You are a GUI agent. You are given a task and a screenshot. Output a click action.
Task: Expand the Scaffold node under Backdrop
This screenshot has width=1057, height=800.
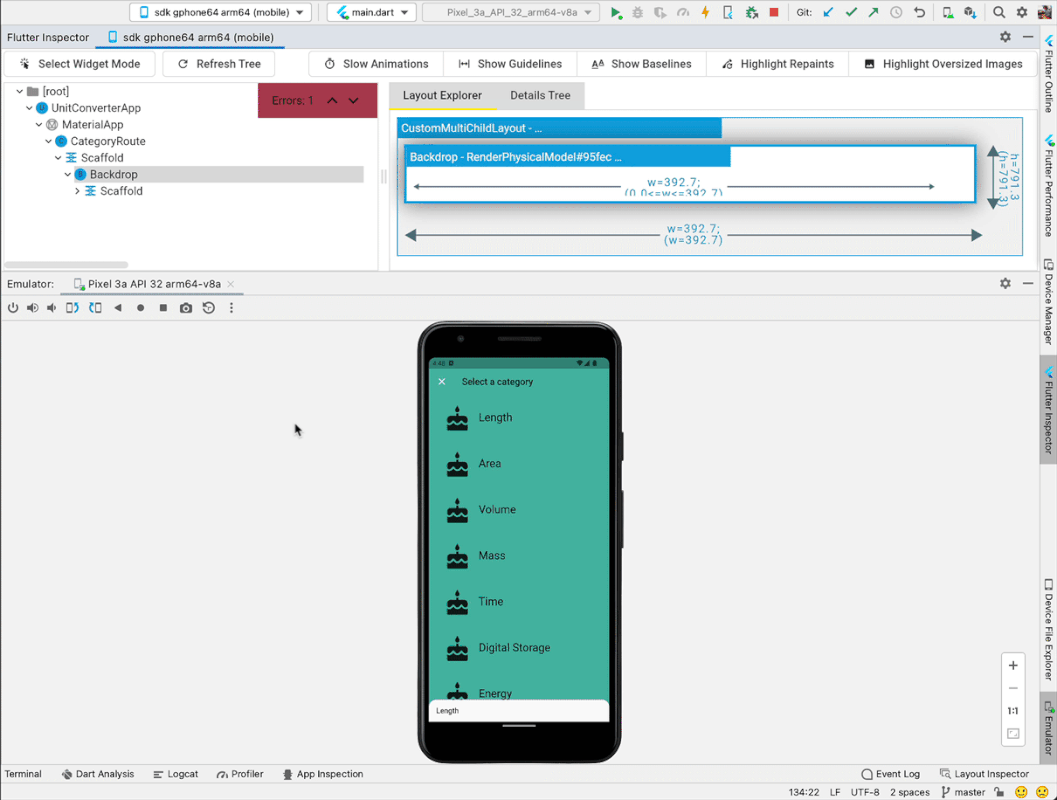coord(78,191)
